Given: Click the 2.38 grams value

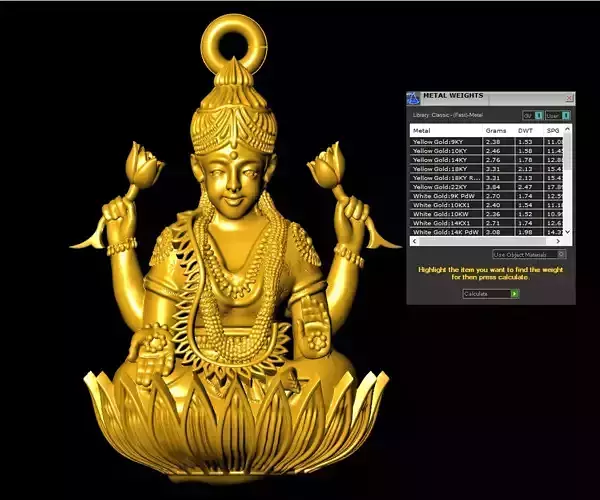Looking at the screenshot, I should [492, 142].
